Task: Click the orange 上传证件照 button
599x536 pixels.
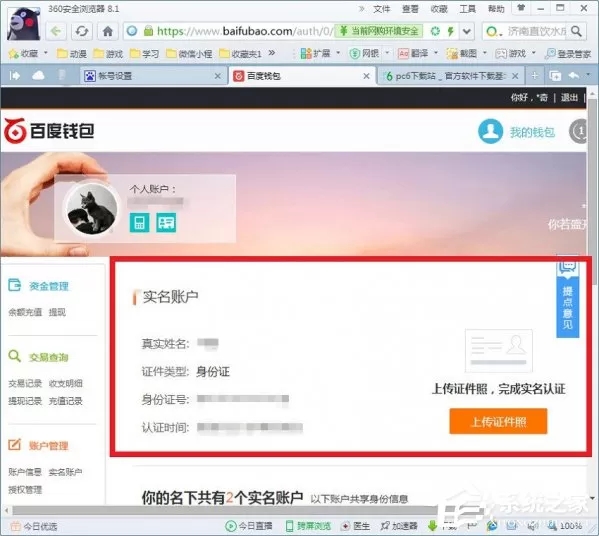Action: click(x=498, y=421)
